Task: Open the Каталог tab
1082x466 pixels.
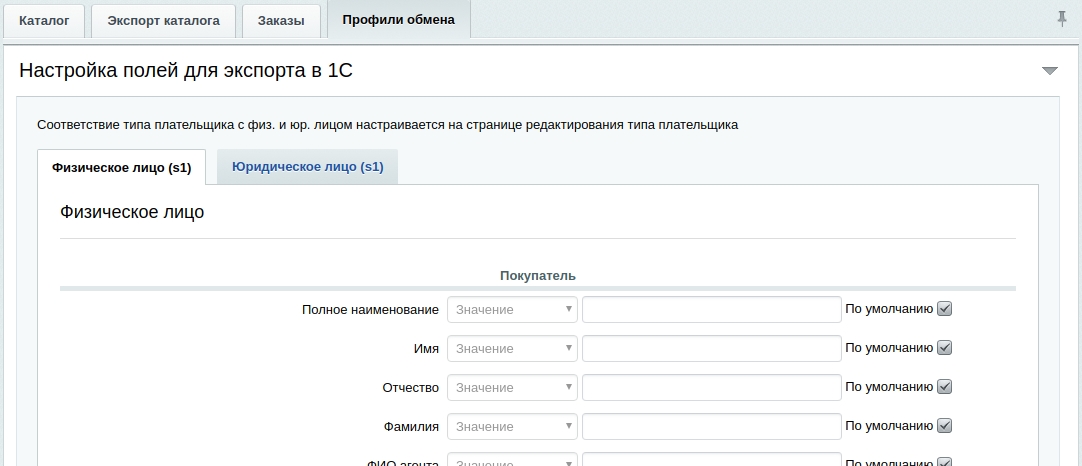Action: click(44, 20)
